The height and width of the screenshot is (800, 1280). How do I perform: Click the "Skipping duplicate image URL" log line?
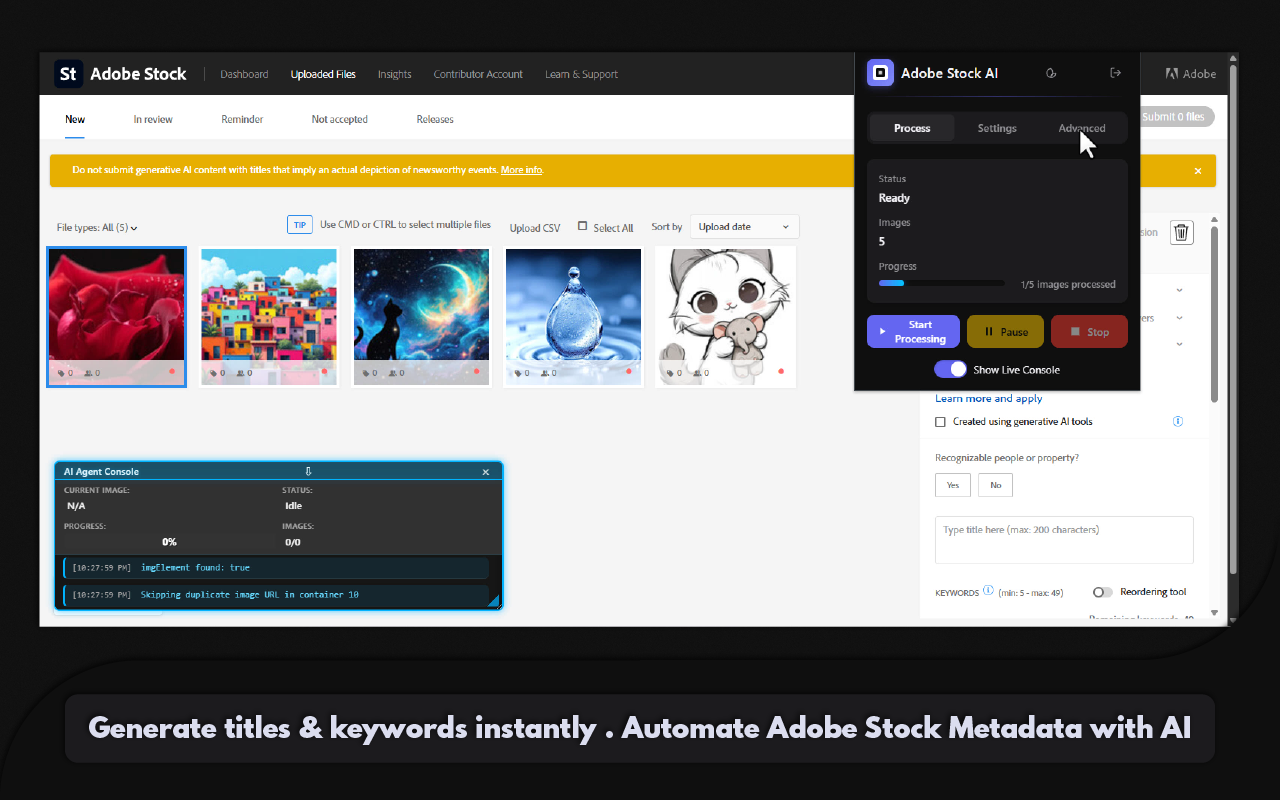275,595
